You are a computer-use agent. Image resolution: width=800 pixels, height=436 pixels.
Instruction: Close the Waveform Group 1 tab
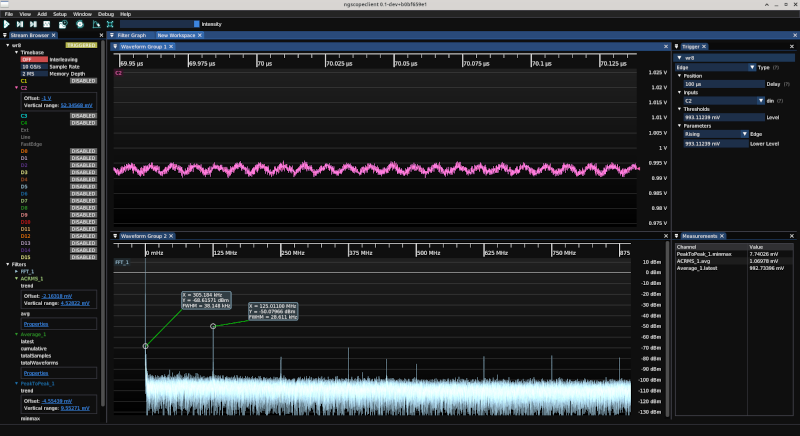171,46
